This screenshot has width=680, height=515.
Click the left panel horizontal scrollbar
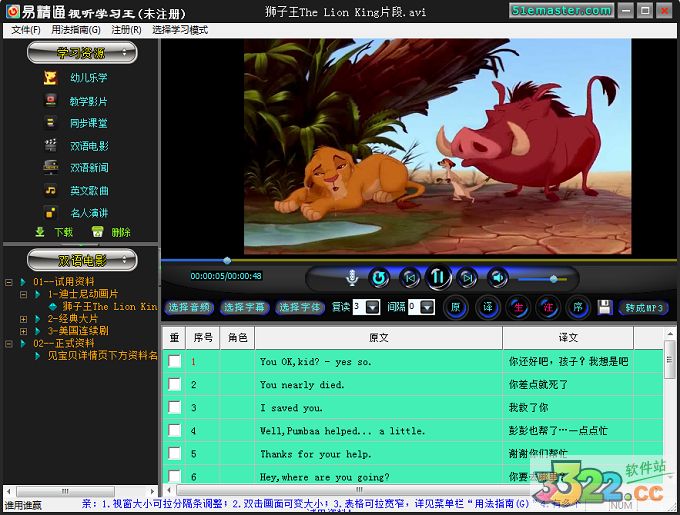click(65, 491)
